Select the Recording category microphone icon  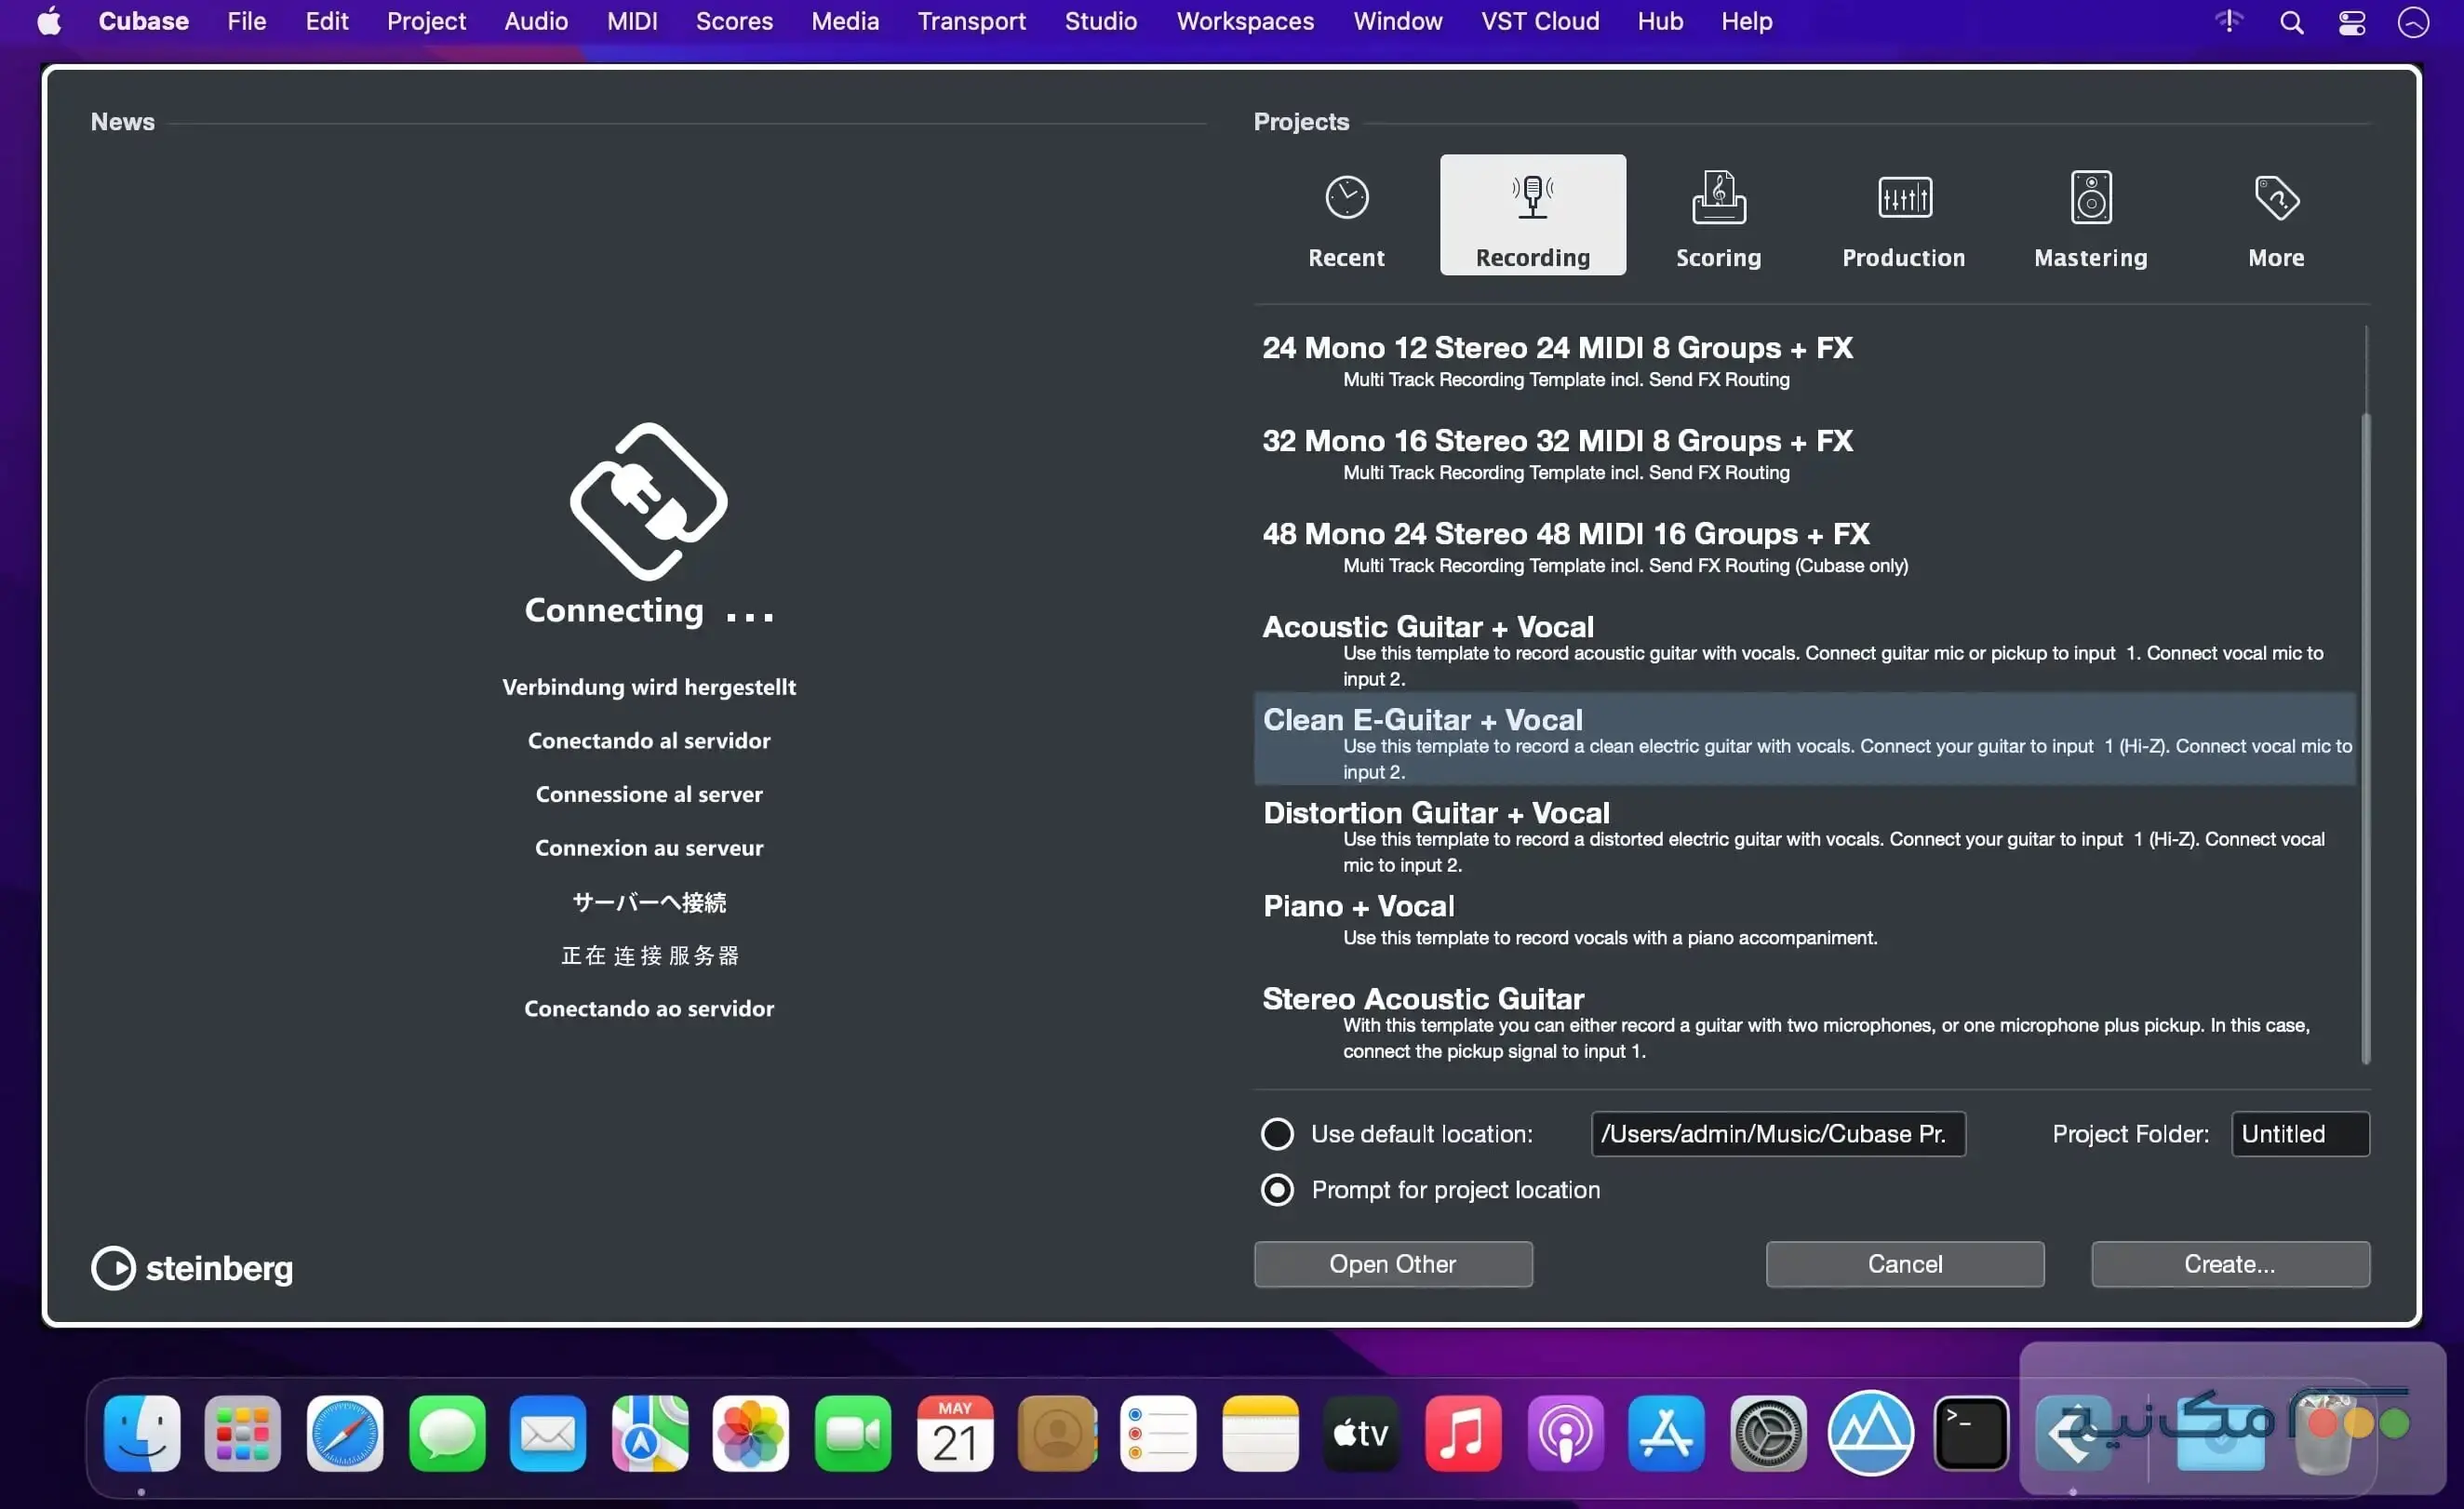pos(1532,196)
